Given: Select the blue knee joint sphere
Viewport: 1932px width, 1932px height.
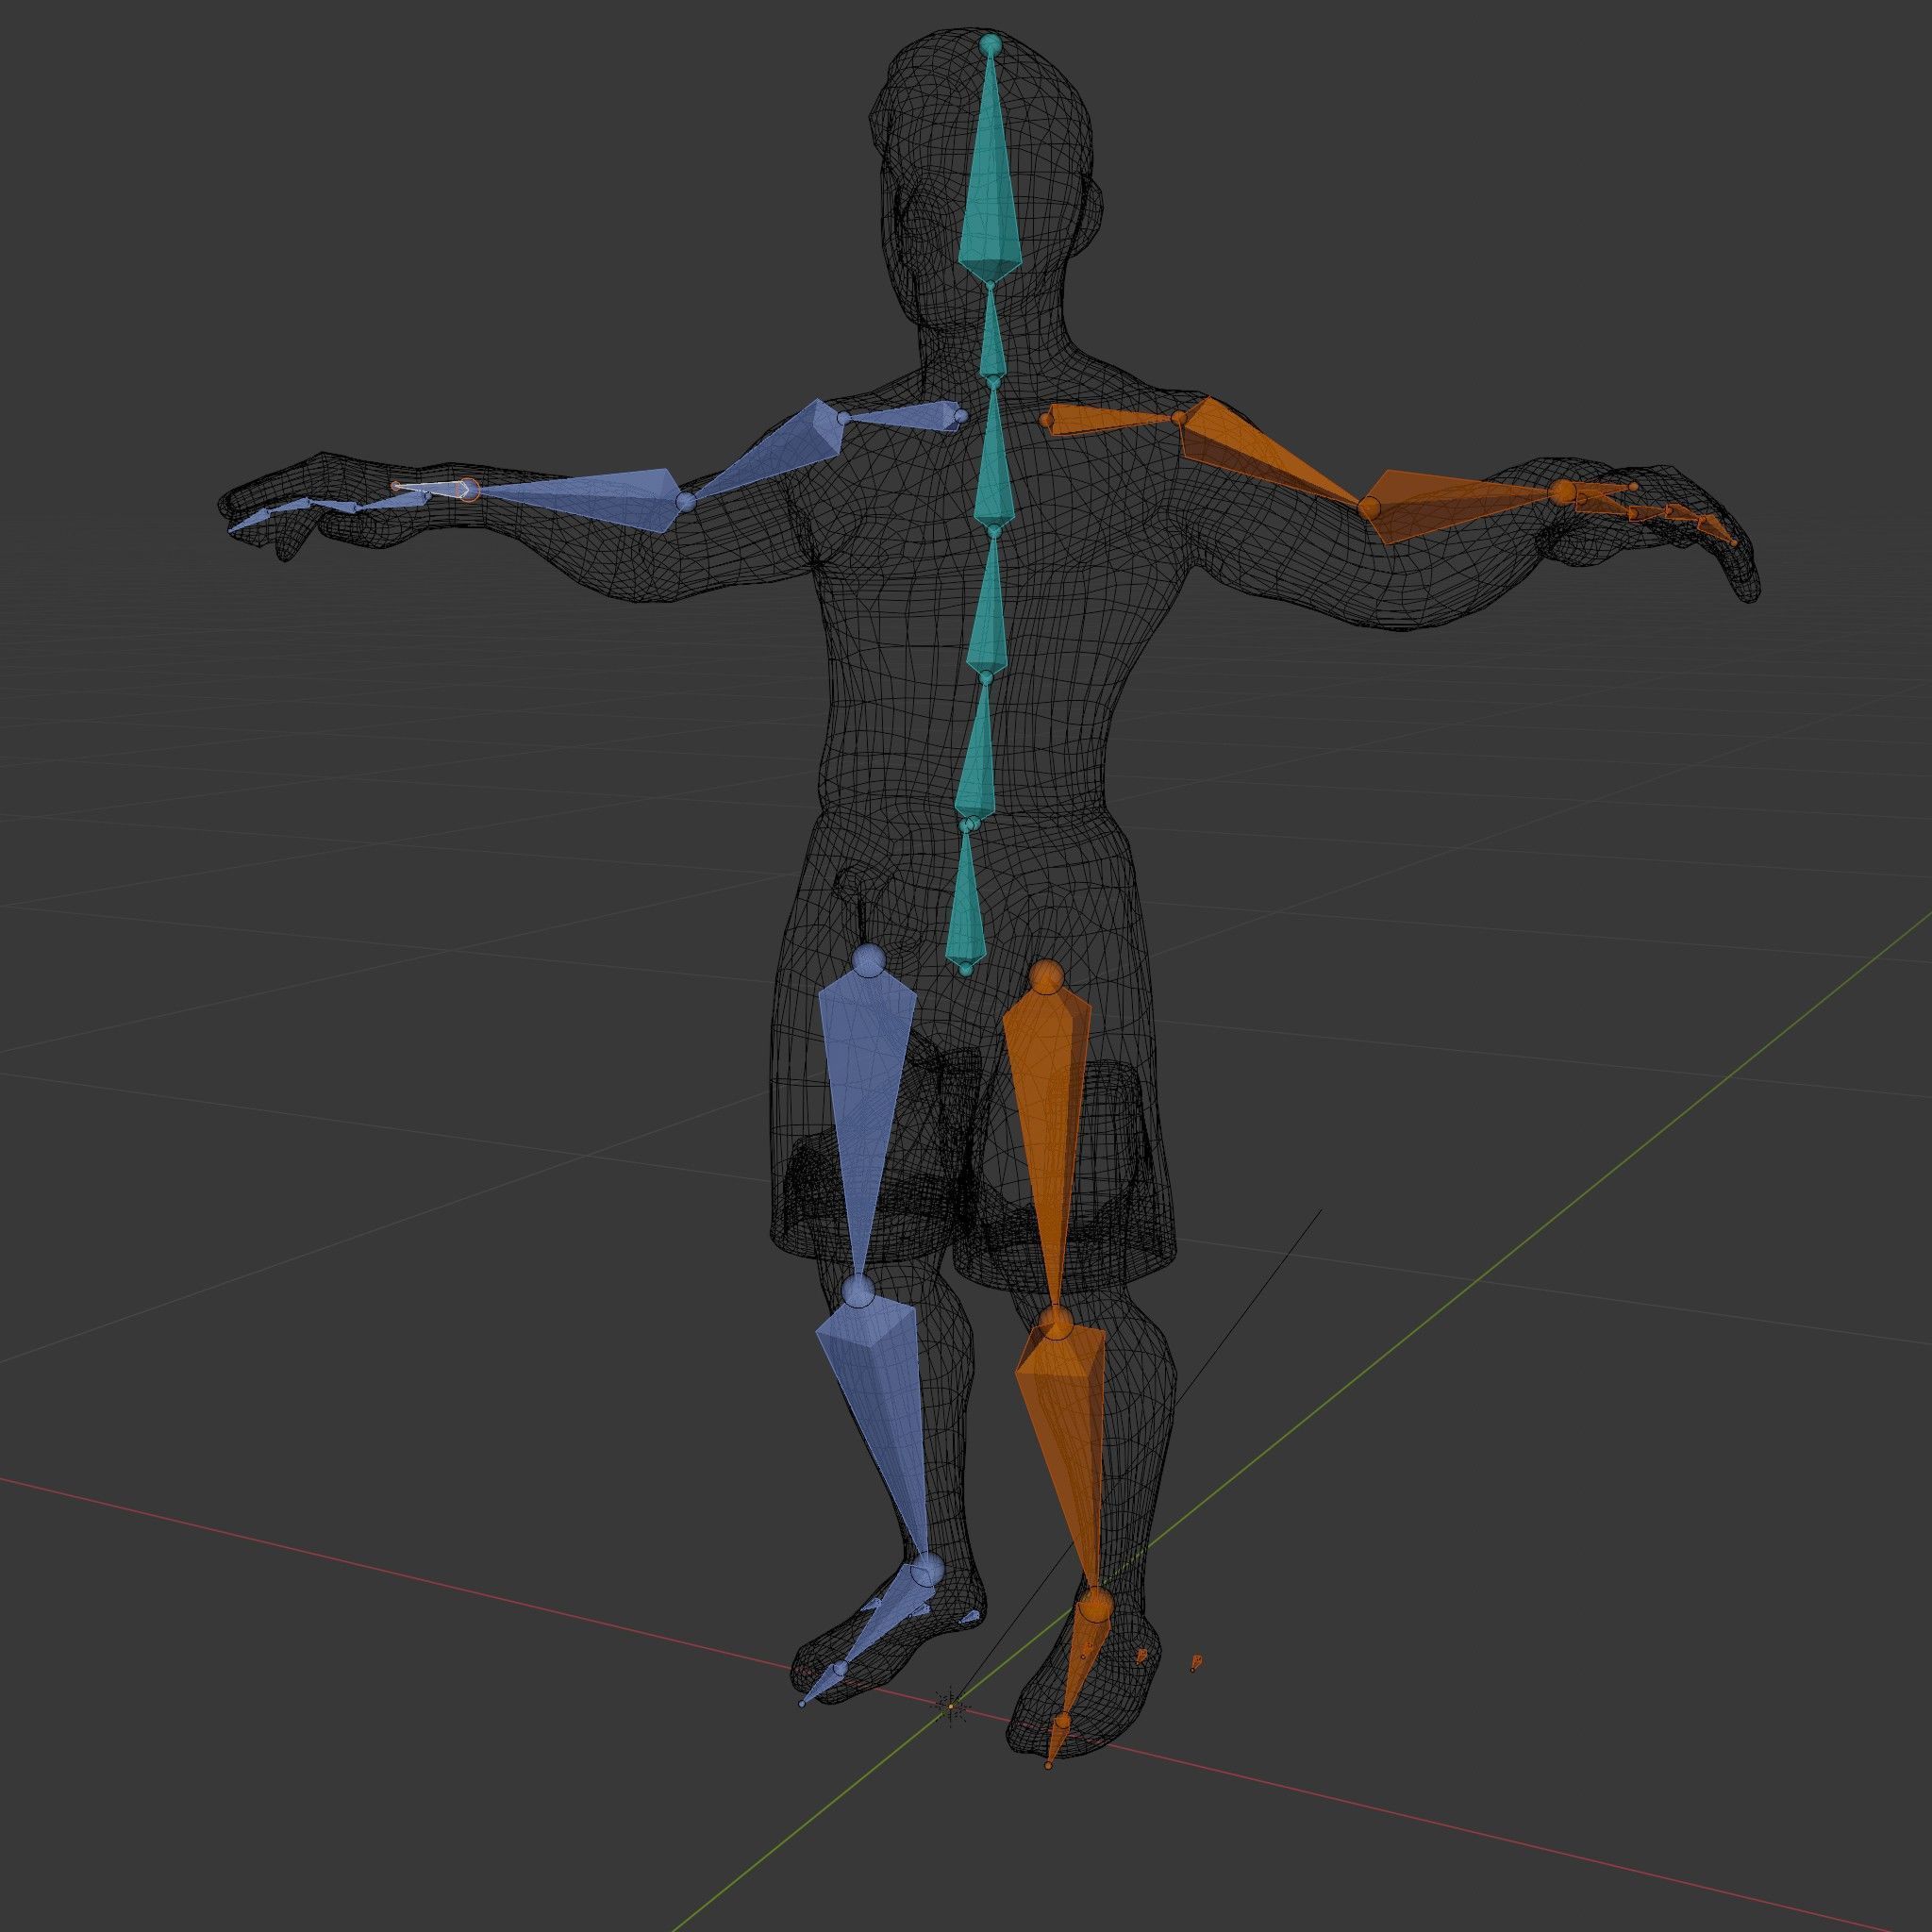Looking at the screenshot, I should (857, 1291).
